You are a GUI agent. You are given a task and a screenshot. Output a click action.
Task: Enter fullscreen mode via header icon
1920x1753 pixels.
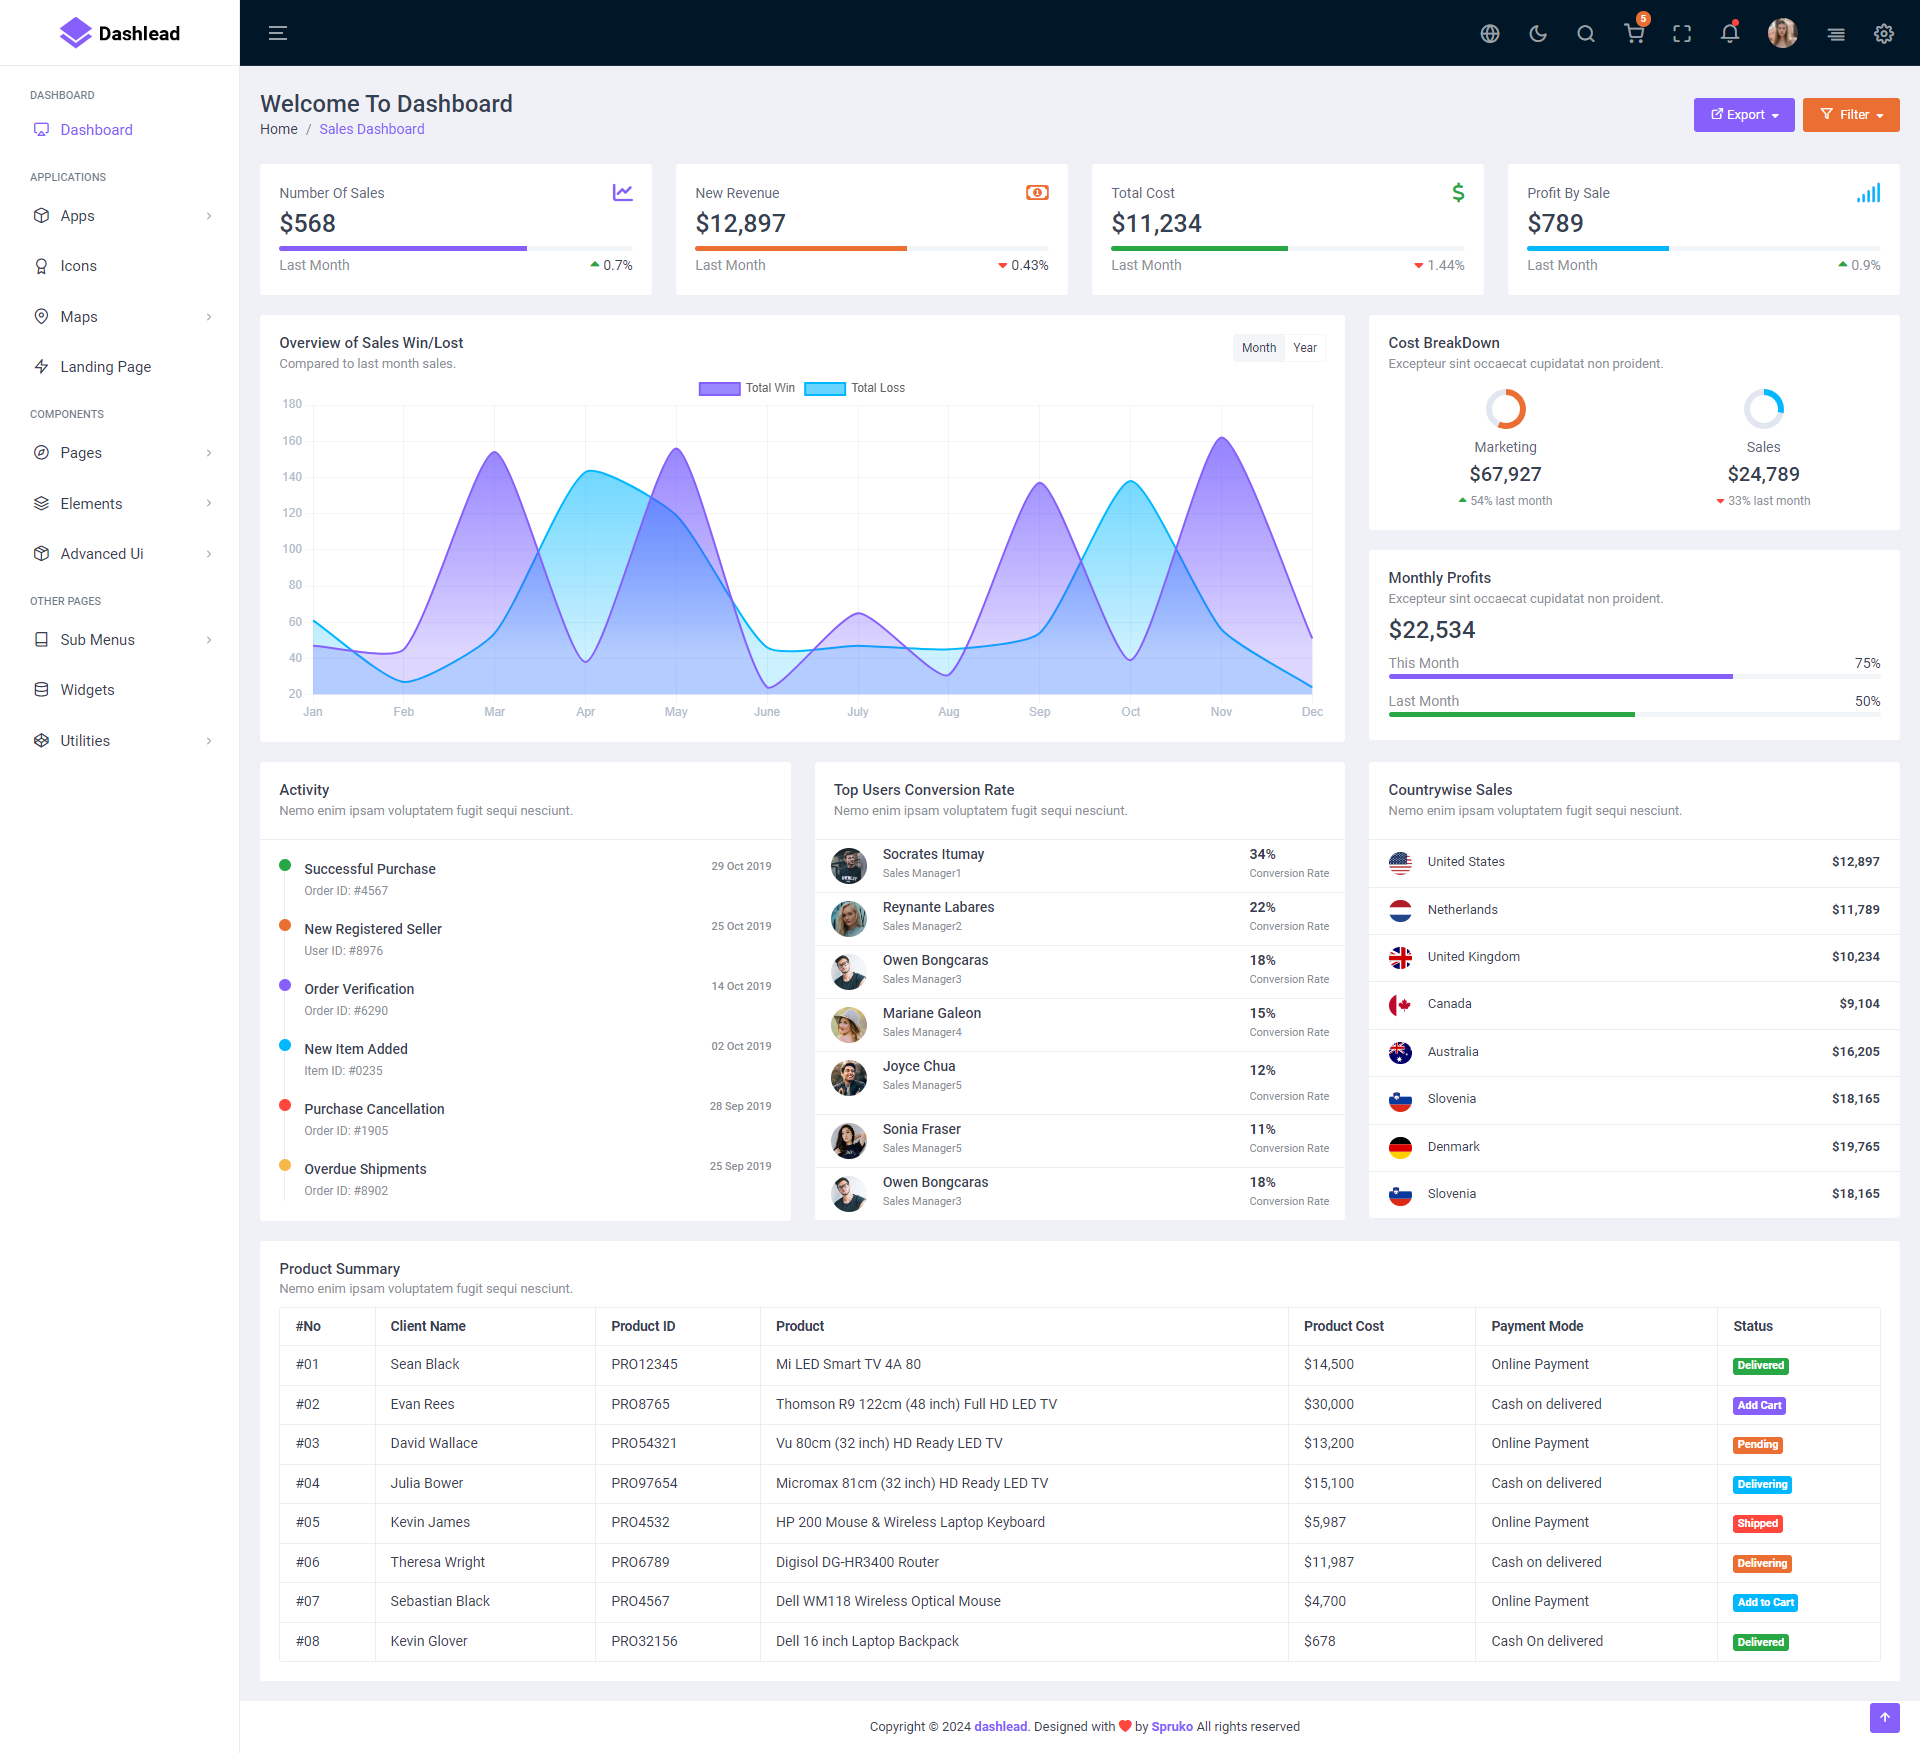click(1682, 34)
